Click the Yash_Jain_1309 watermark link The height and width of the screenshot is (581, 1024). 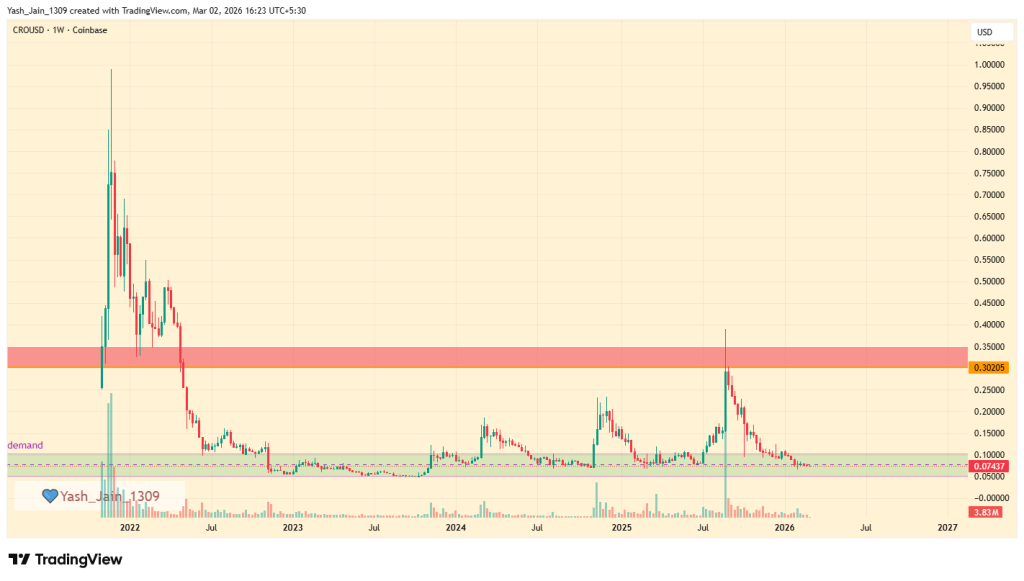pyautogui.click(x=110, y=493)
